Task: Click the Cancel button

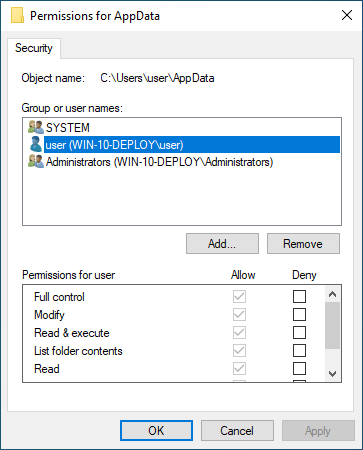Action: (237, 431)
